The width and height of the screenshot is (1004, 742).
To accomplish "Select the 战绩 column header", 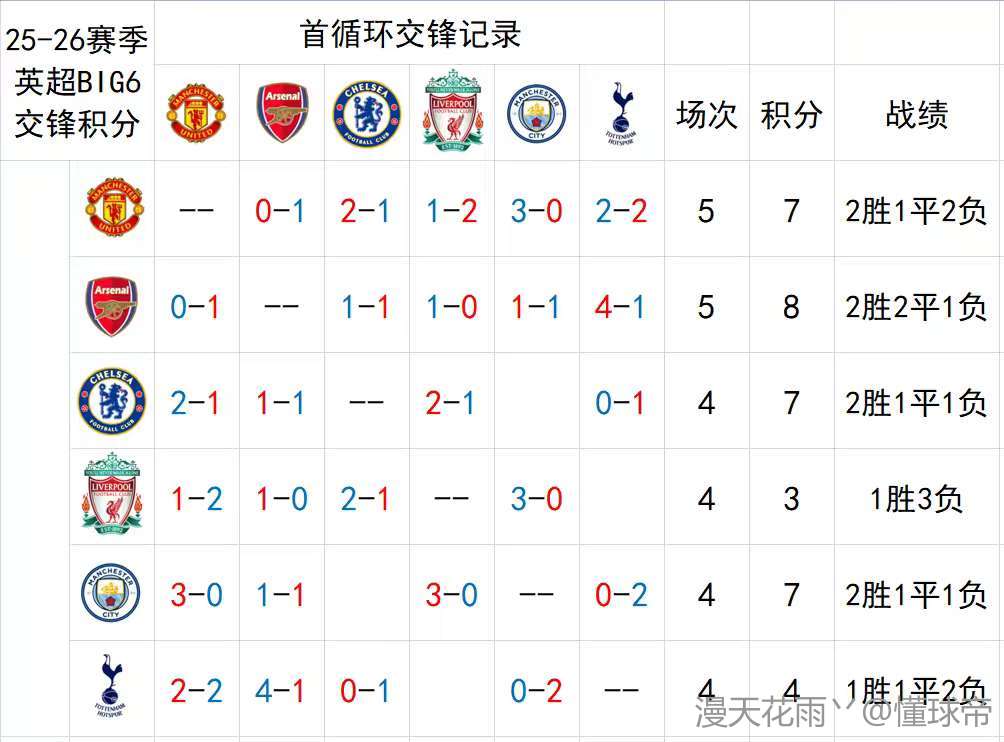I will tap(917, 115).
